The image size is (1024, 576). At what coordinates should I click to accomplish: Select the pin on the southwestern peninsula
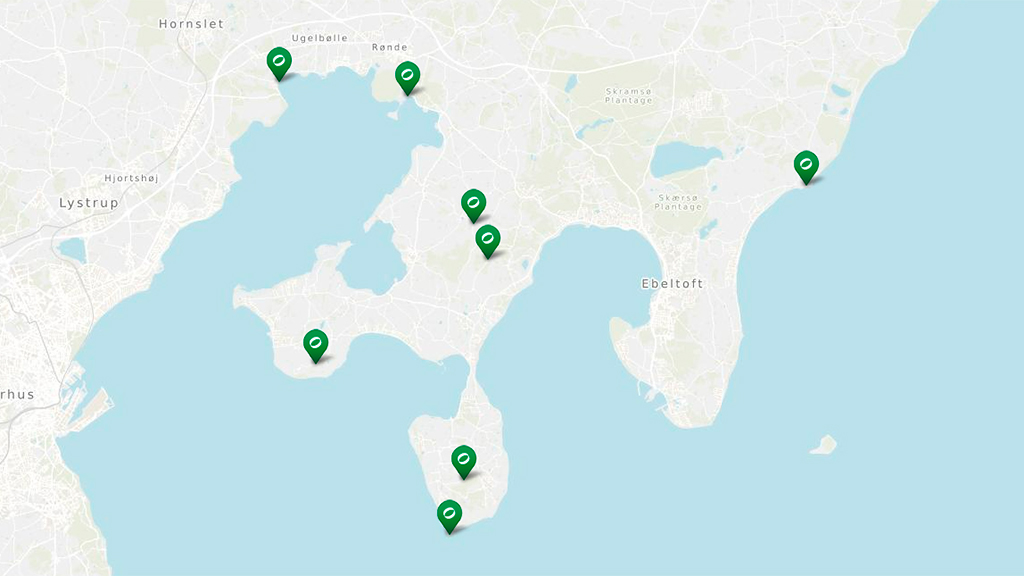click(315, 345)
